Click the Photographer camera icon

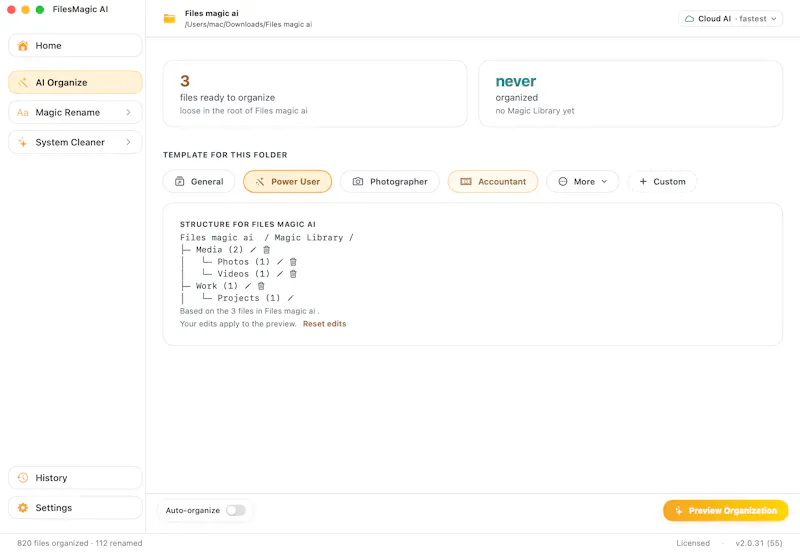click(x=358, y=182)
